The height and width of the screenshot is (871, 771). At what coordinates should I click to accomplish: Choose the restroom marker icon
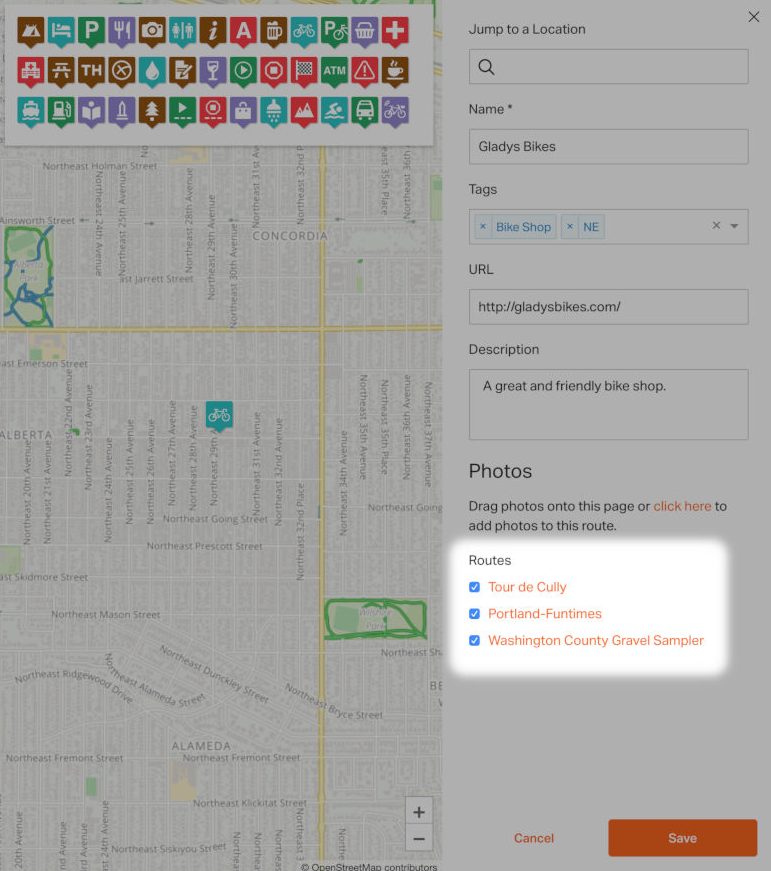point(182,31)
